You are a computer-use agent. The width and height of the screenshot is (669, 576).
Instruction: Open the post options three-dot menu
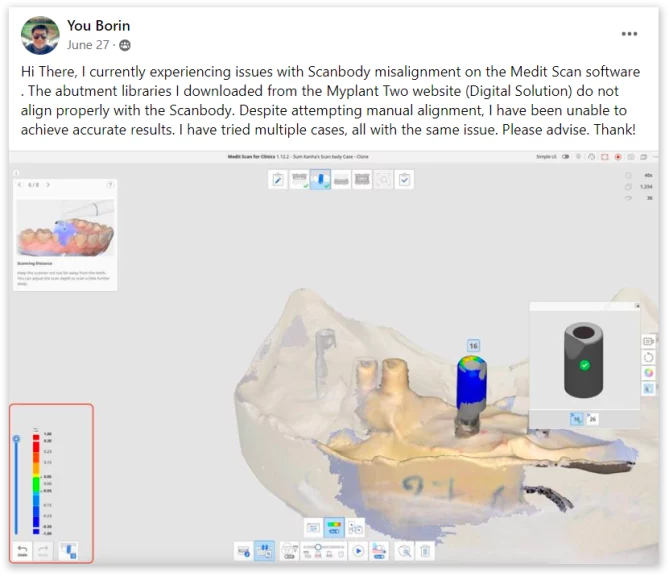629,34
